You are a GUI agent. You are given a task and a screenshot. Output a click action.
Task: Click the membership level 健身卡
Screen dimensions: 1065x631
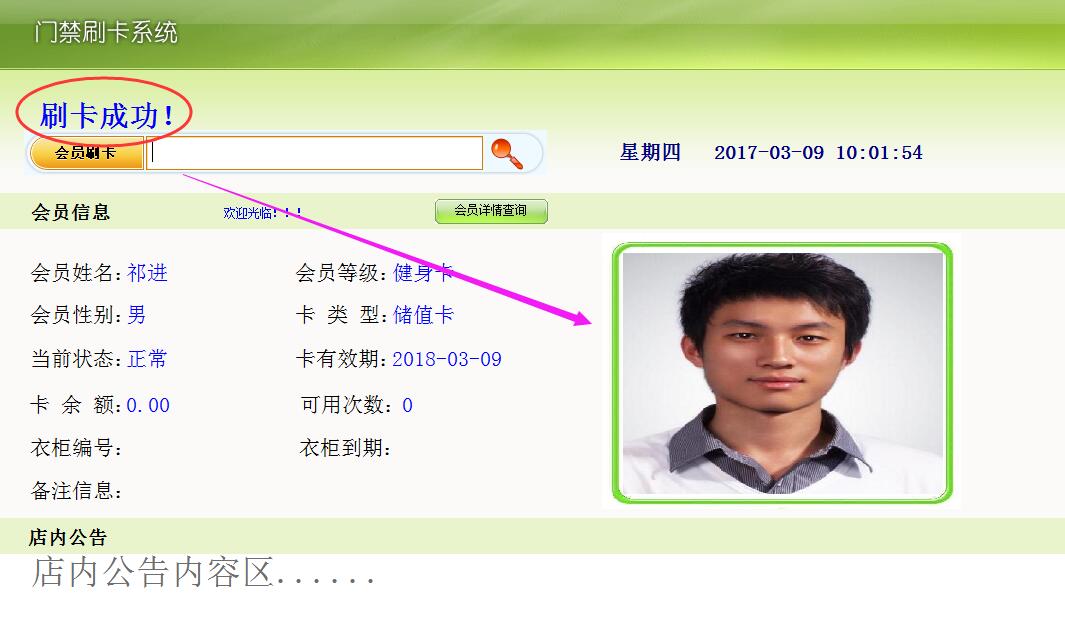coord(423,273)
